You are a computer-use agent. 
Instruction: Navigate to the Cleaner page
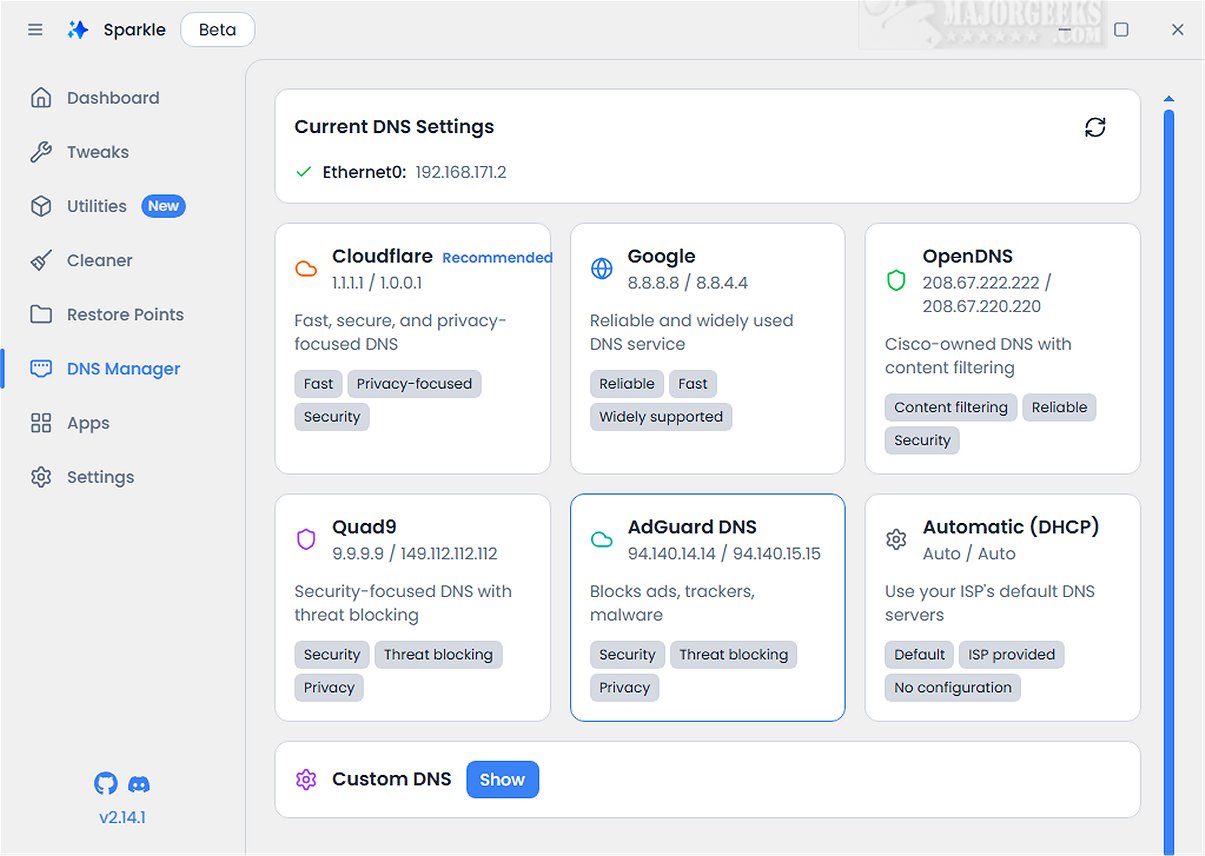point(99,260)
